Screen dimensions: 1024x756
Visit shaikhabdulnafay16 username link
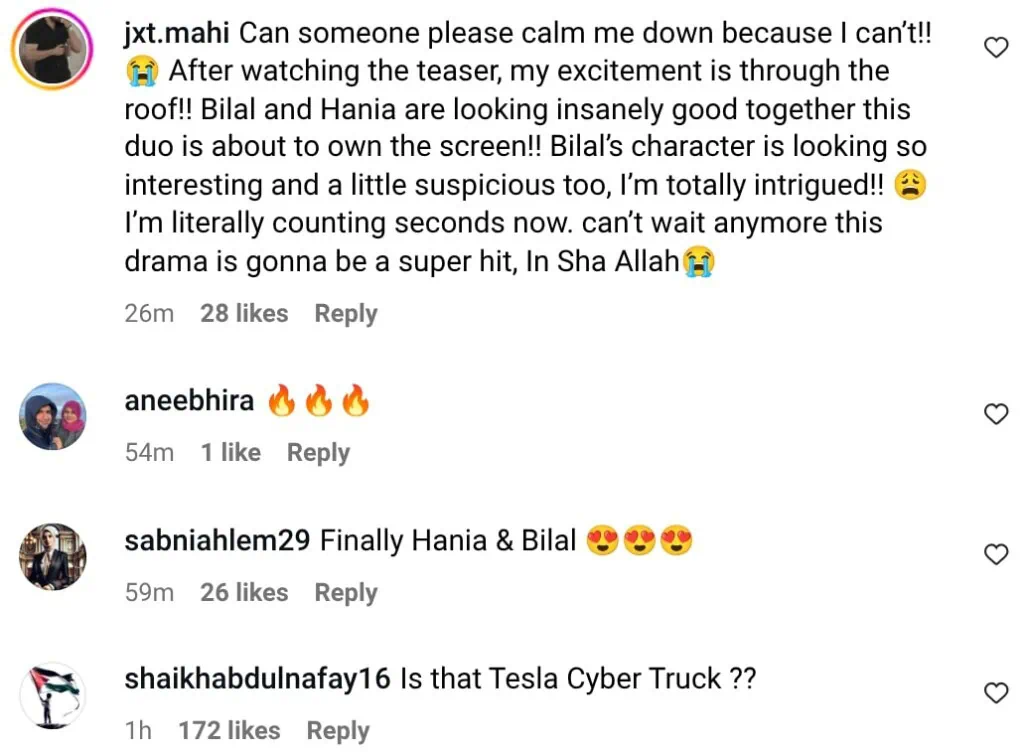click(x=257, y=679)
